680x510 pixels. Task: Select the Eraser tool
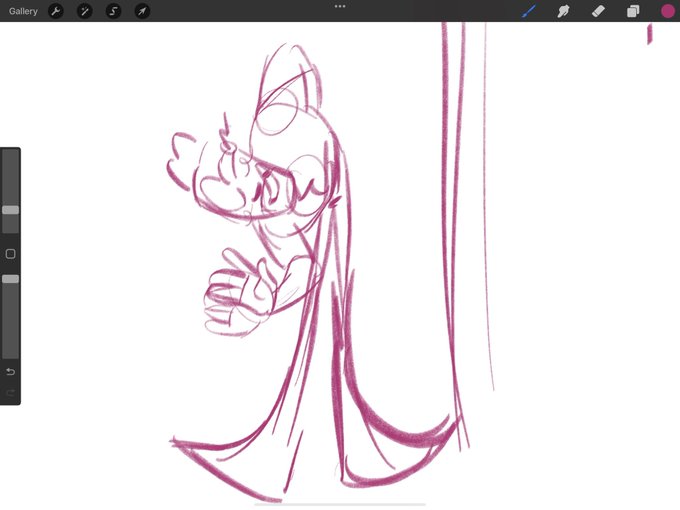coord(598,11)
